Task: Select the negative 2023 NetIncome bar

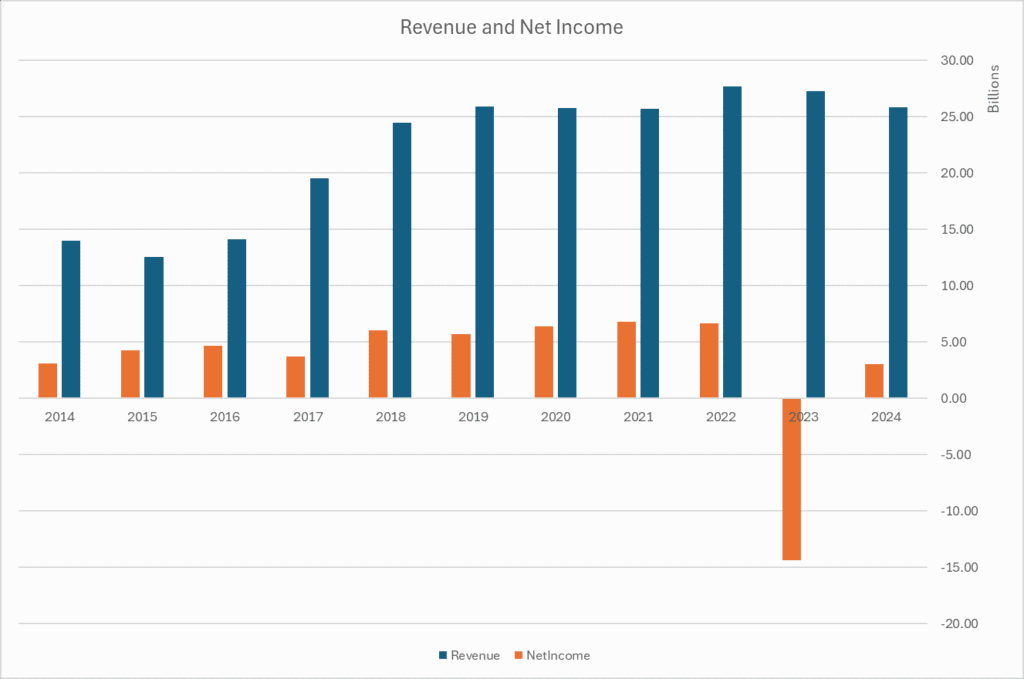Action: pos(791,479)
